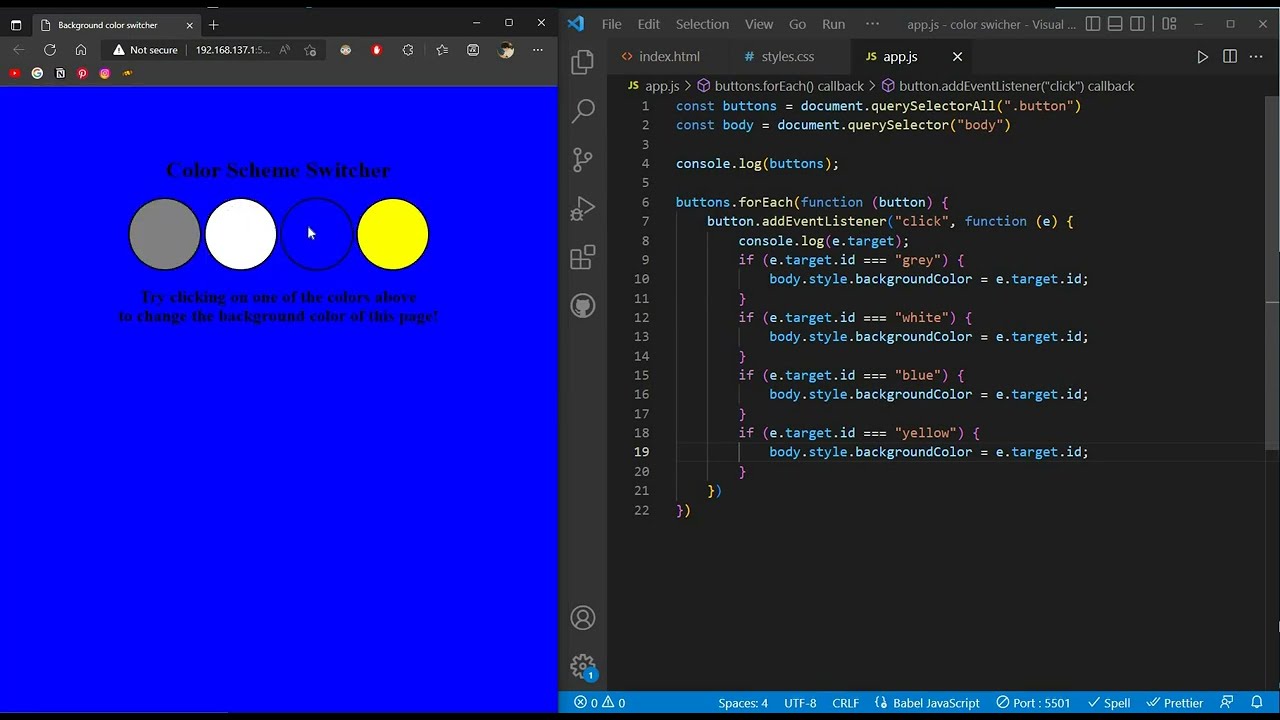
Task: Change line endings via CRLF
Action: [x=845, y=703]
